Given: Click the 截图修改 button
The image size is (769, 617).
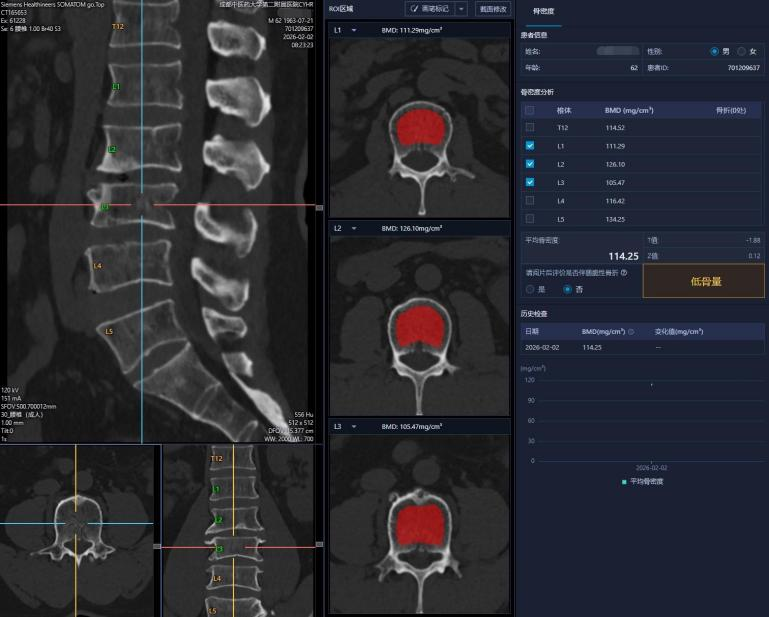Looking at the screenshot, I should pyautogui.click(x=492, y=9).
